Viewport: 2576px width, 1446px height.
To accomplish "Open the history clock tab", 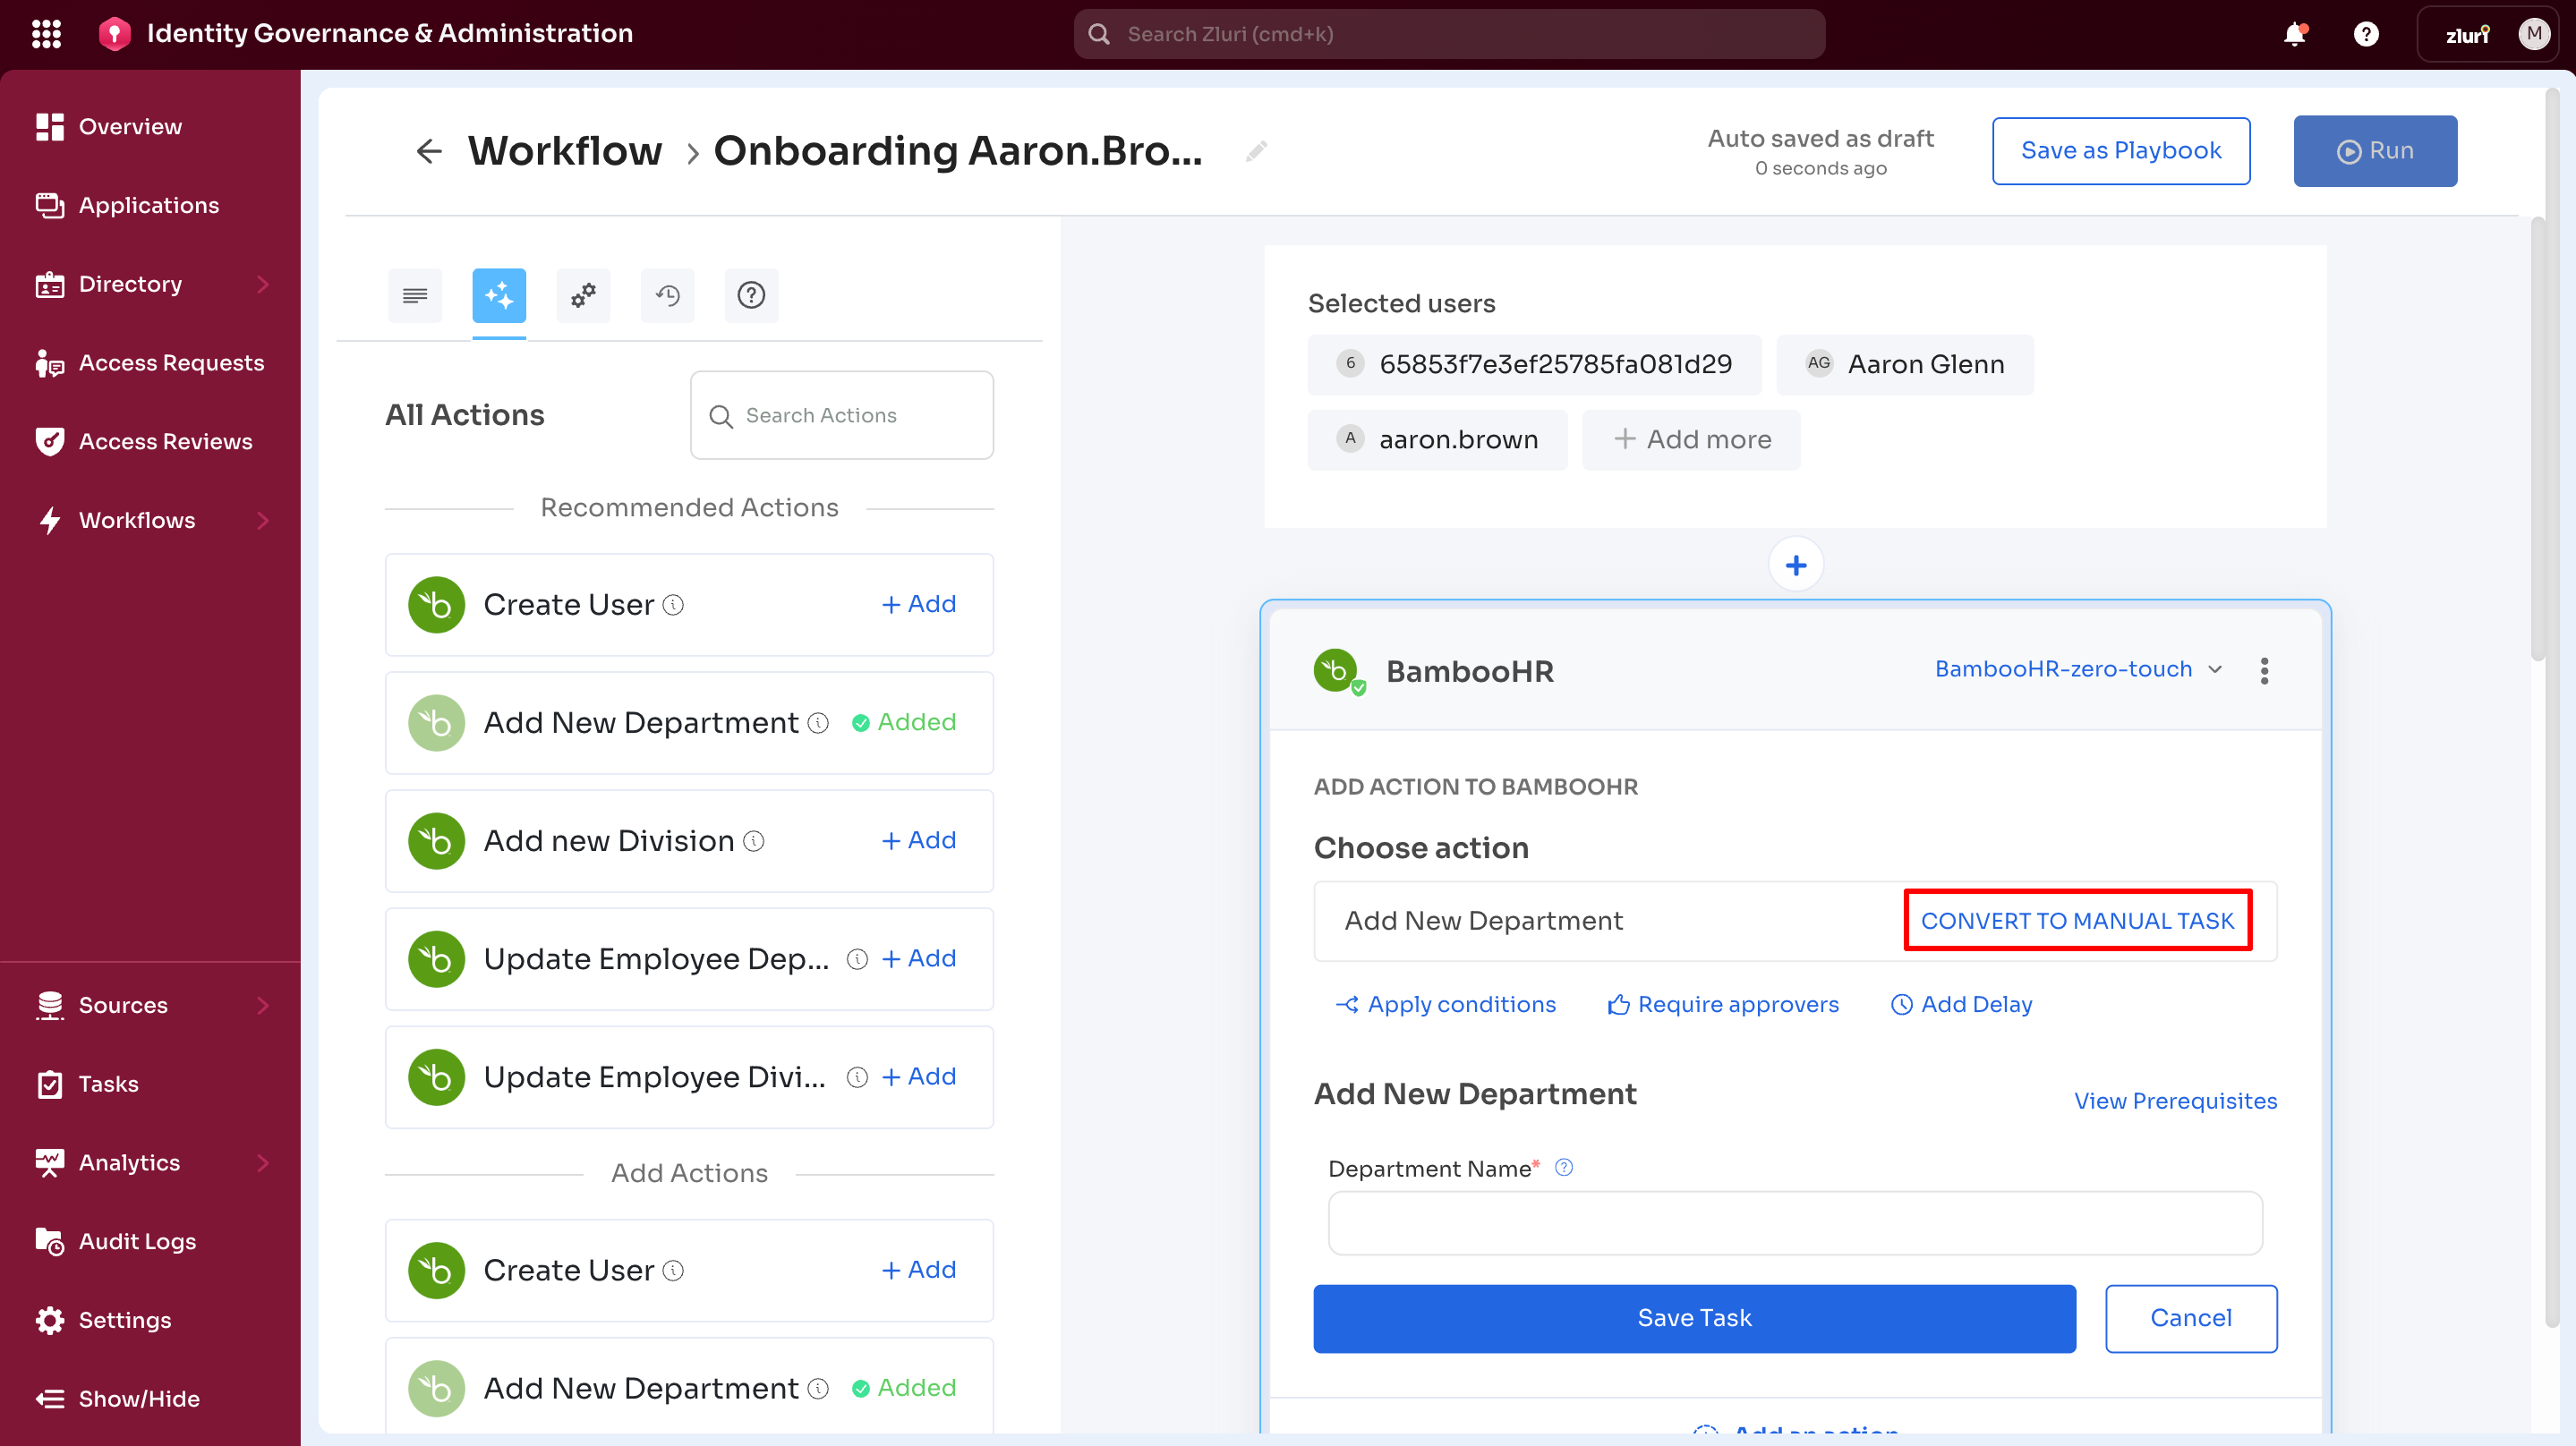I will (x=667, y=295).
